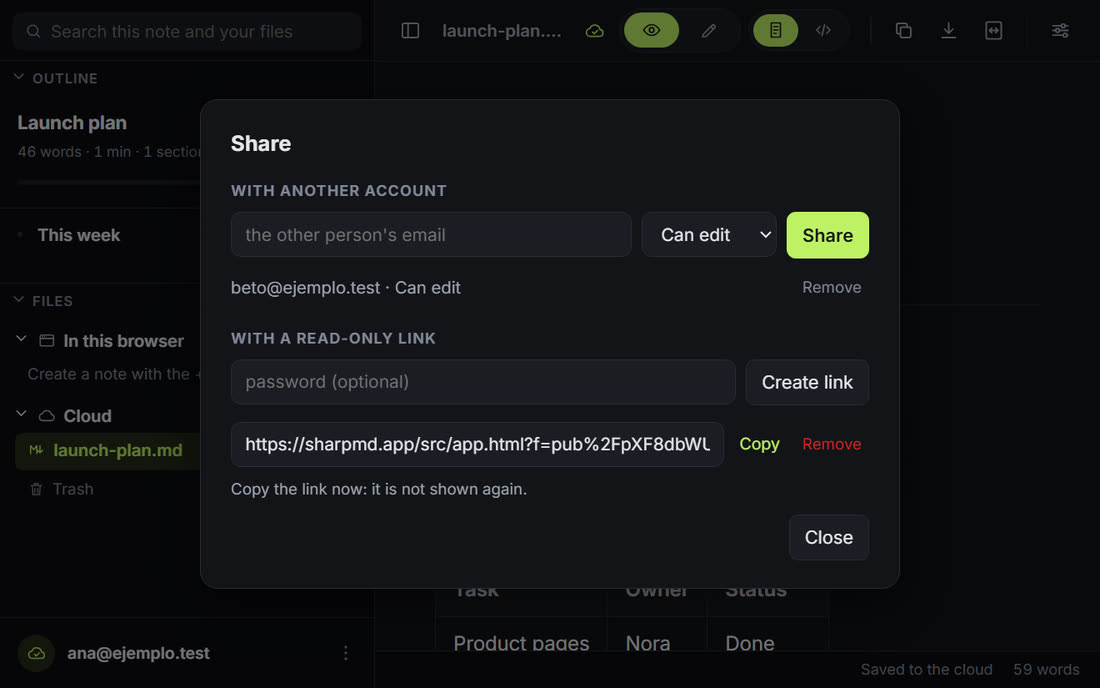Click the Cloud folder icon
This screenshot has height=688, width=1100.
(46, 416)
